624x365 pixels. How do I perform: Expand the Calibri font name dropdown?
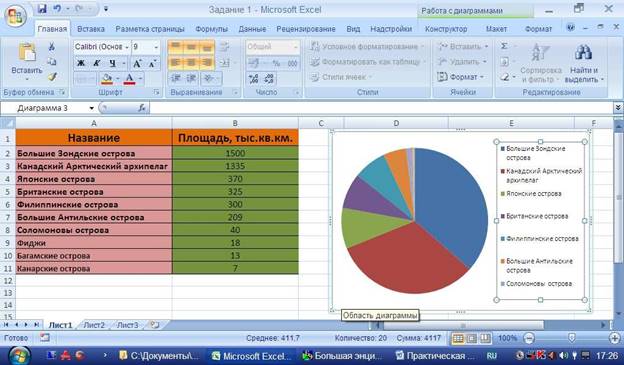[x=127, y=47]
